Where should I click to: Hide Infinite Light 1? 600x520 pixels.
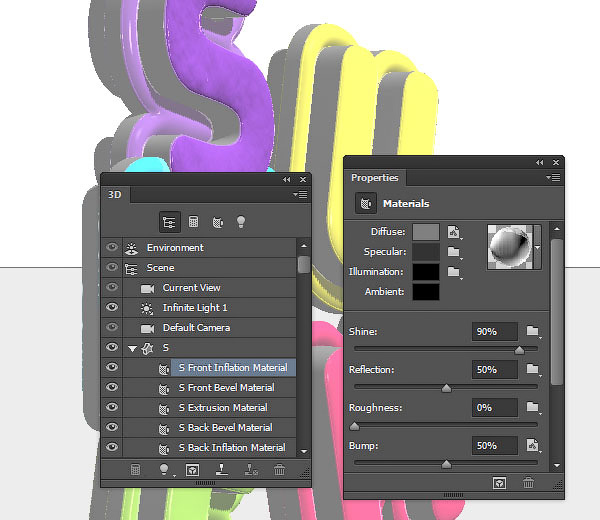(x=112, y=307)
